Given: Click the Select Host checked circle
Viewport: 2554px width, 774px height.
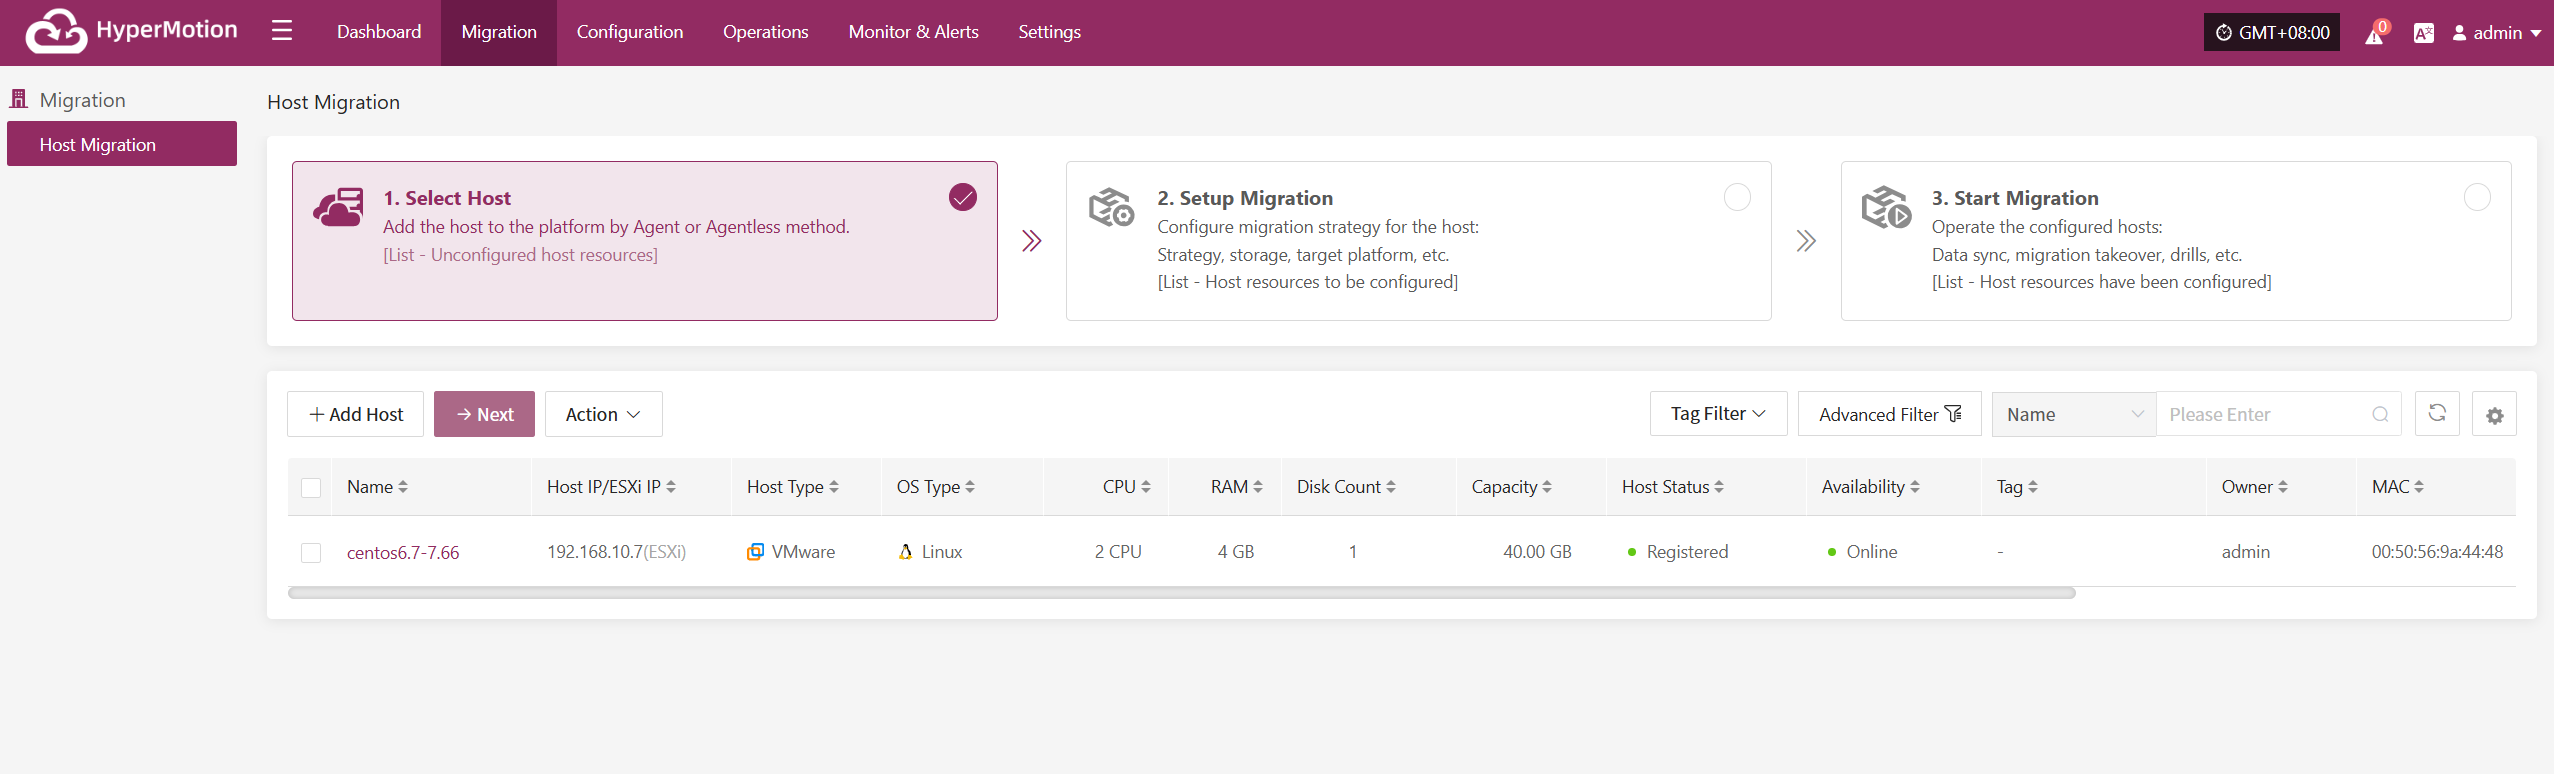Looking at the screenshot, I should click(963, 197).
